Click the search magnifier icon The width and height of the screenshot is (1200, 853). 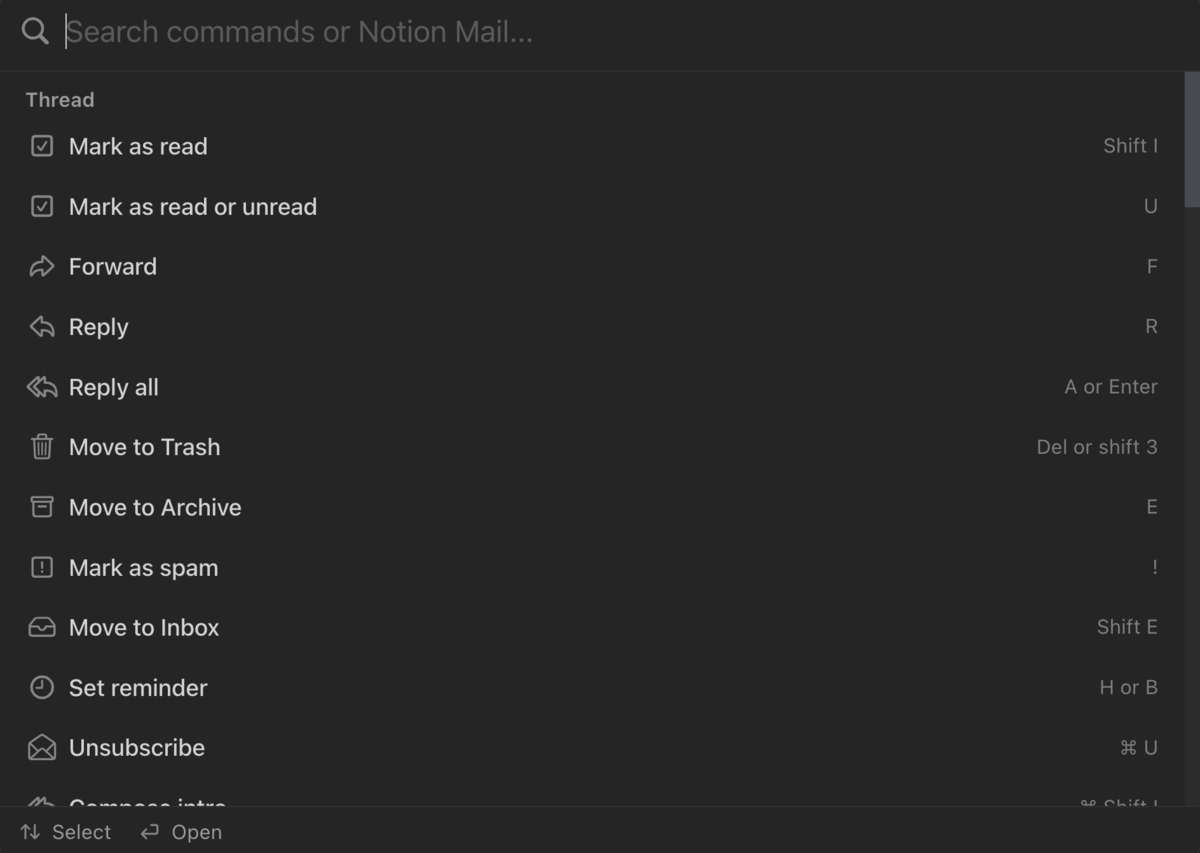35,31
